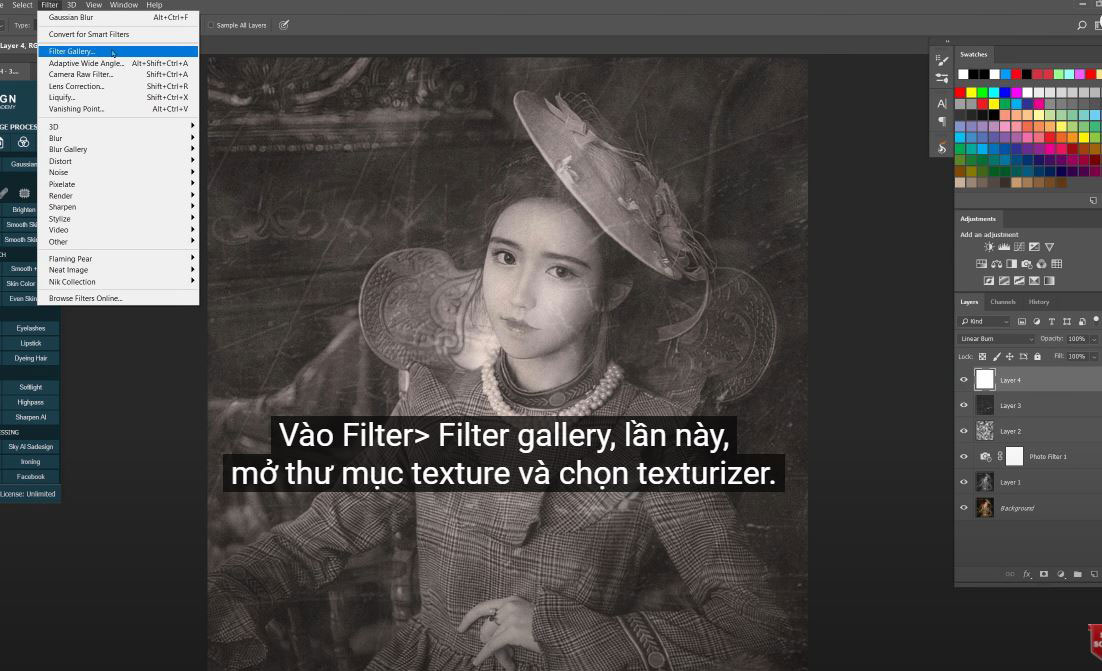
Task: Hide the Background layer visibility
Action: click(964, 507)
